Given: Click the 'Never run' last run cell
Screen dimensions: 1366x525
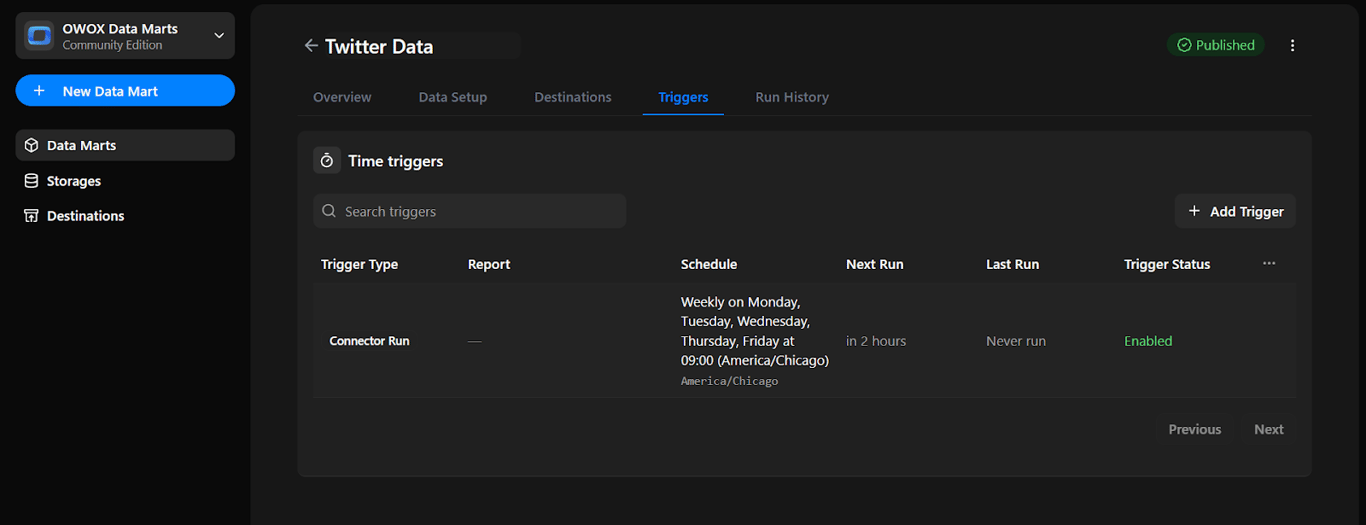Looking at the screenshot, I should [1016, 341].
